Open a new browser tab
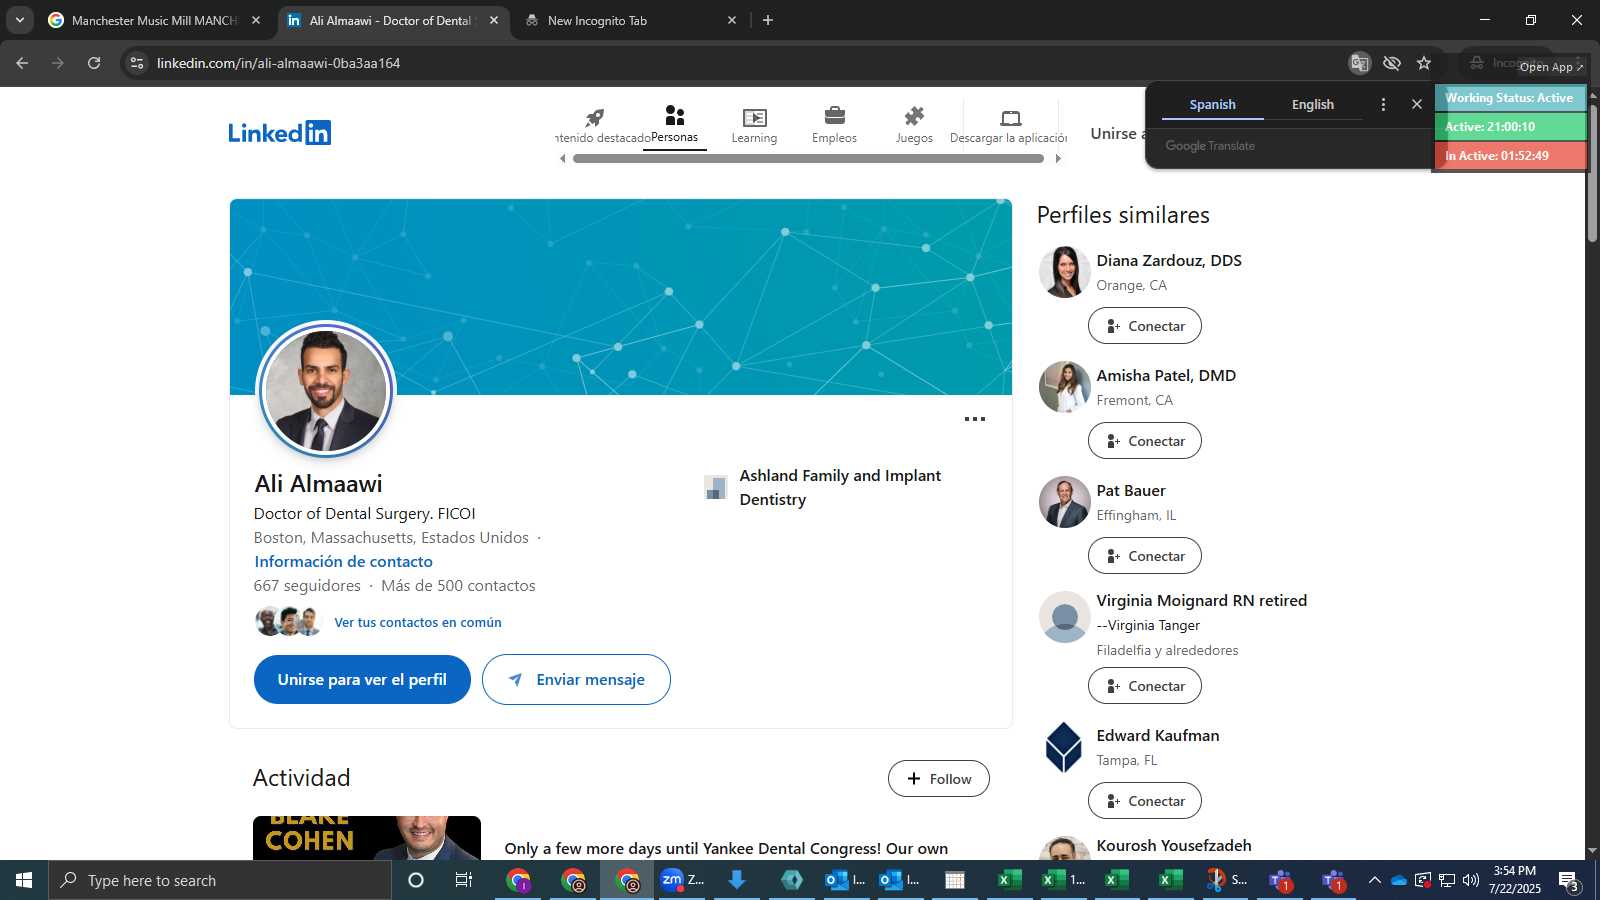Screen dimensions: 1600x900 click(768, 20)
